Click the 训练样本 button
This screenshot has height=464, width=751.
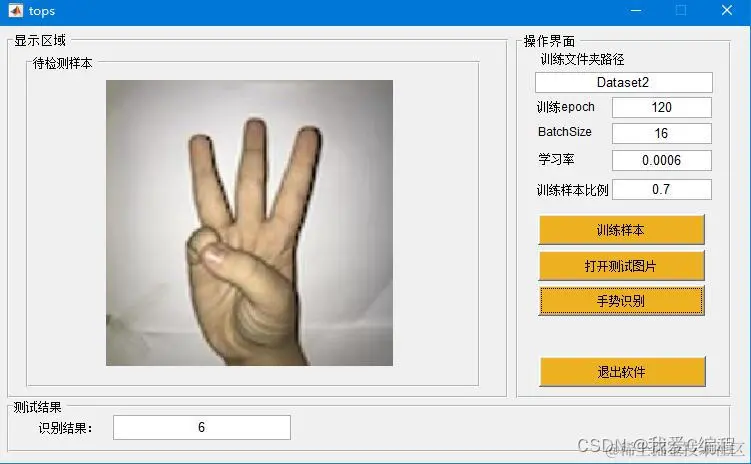[x=621, y=230]
